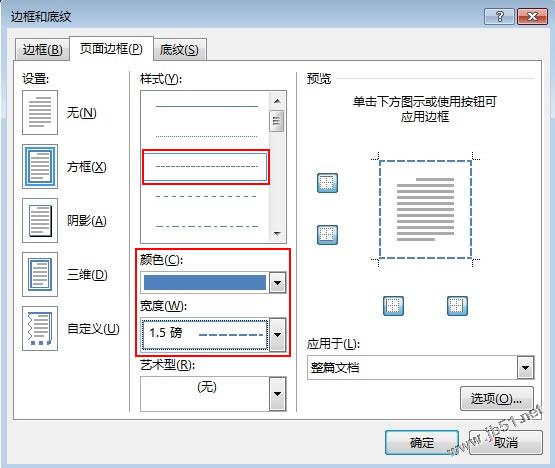Choose the 方框(X) box setting icon
Viewport: 555px width, 468px height.
(x=40, y=166)
